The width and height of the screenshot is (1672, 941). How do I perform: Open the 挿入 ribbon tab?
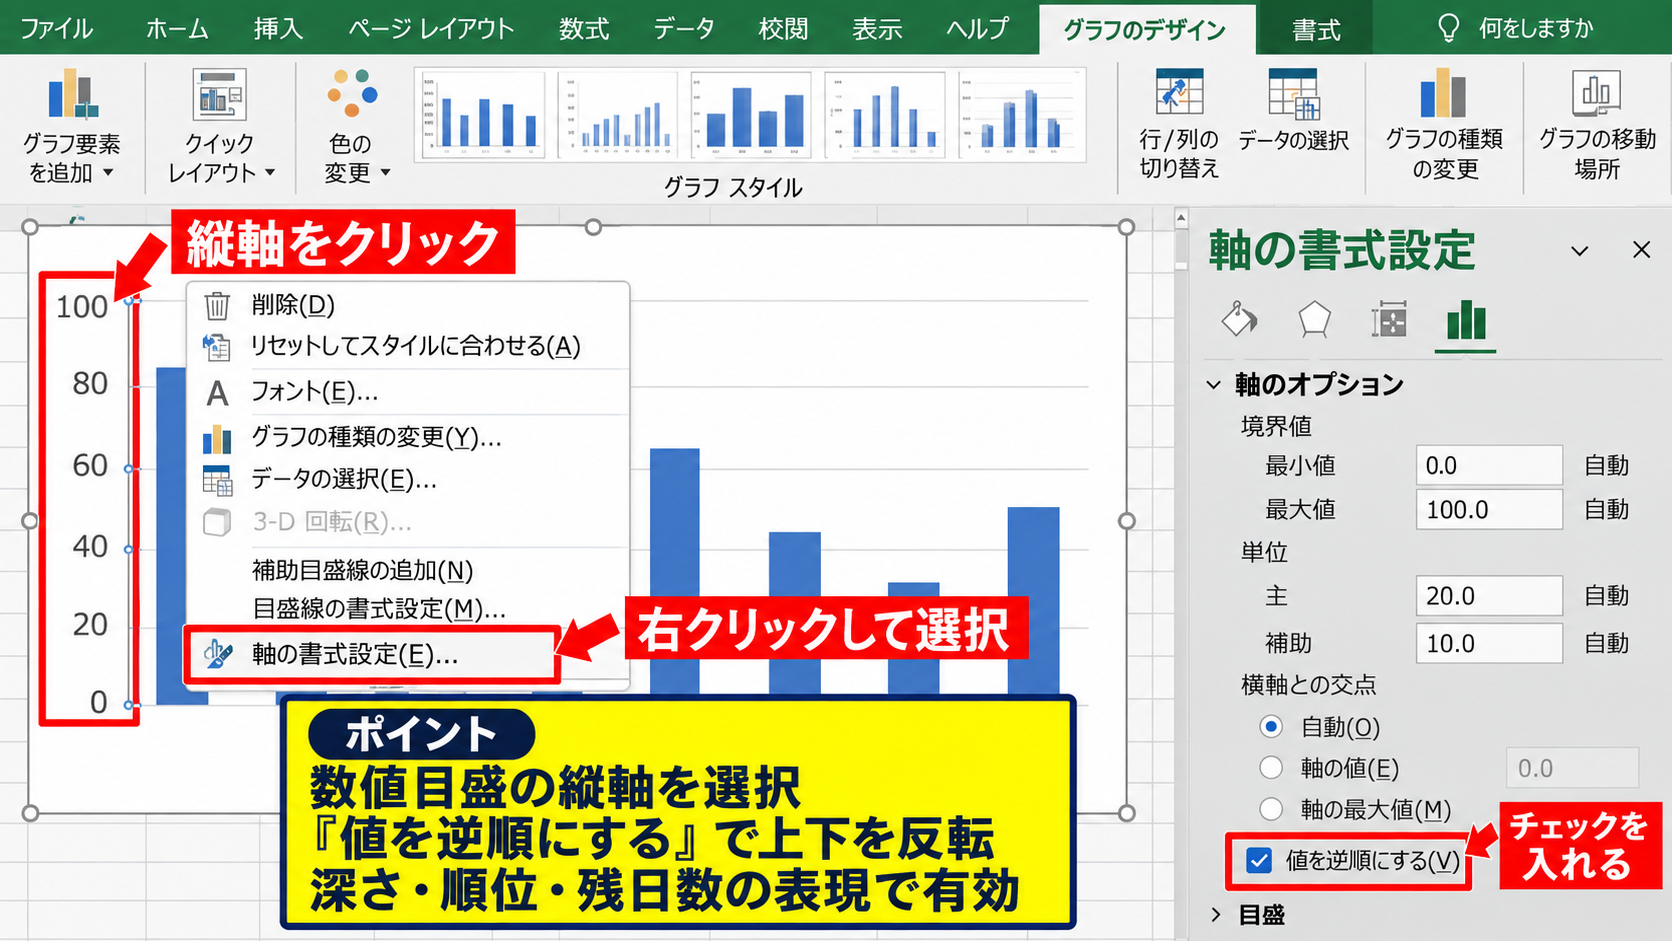coord(278,28)
